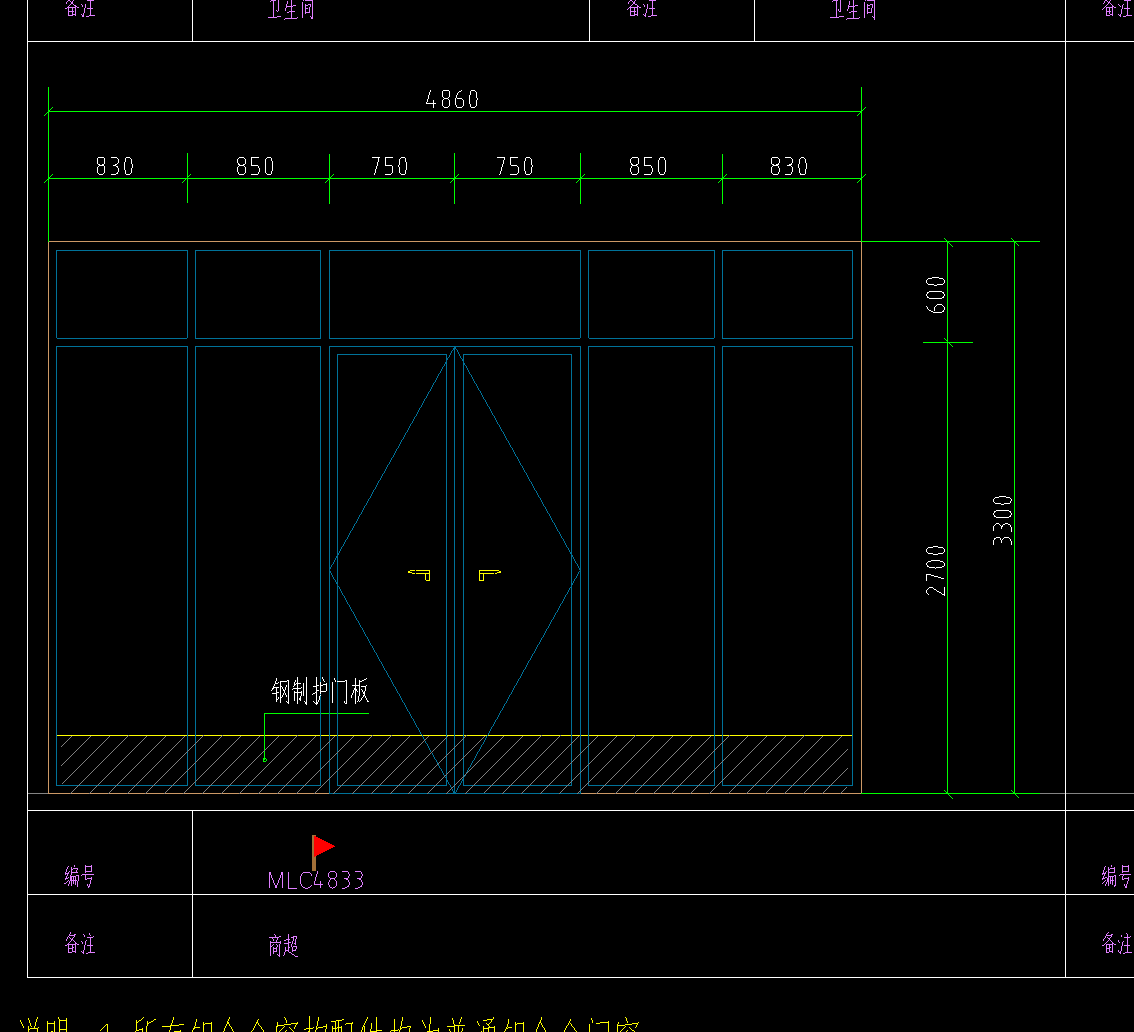Click the rightmost 830 dimension value
This screenshot has width=1134, height=1032.
788,166
